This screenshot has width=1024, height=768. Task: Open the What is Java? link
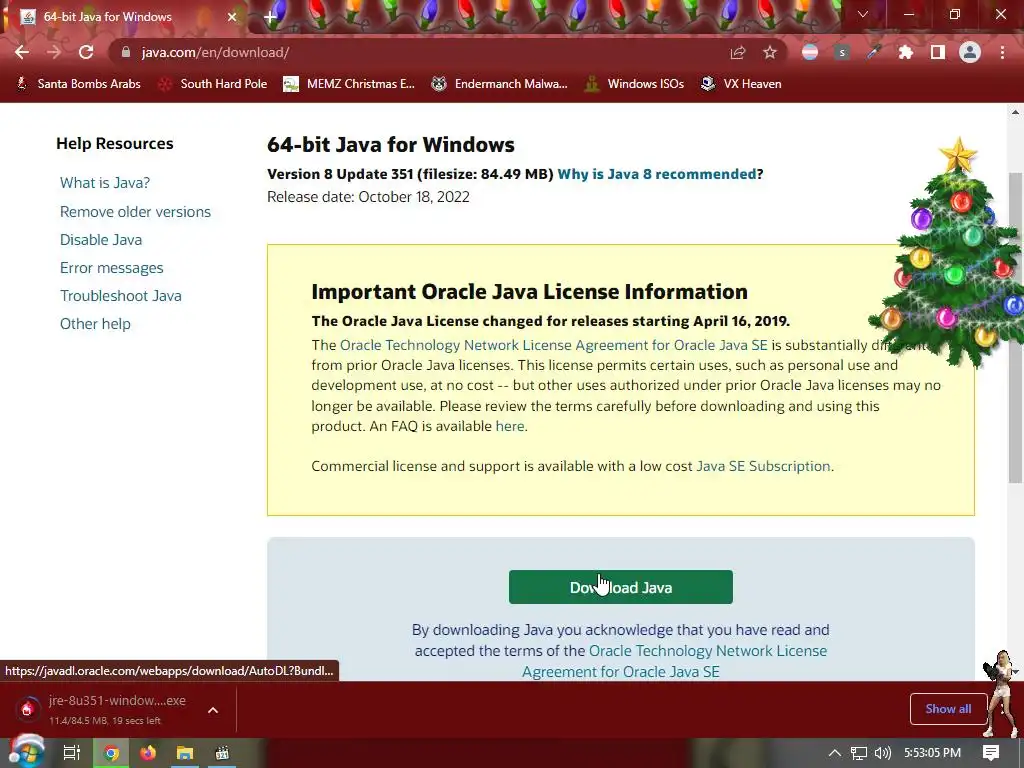(x=104, y=183)
